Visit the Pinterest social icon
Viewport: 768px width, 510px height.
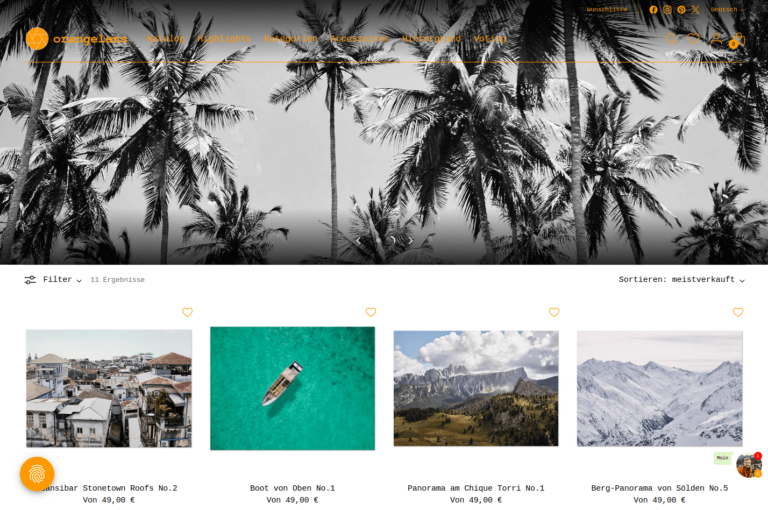pyautogui.click(x=681, y=10)
